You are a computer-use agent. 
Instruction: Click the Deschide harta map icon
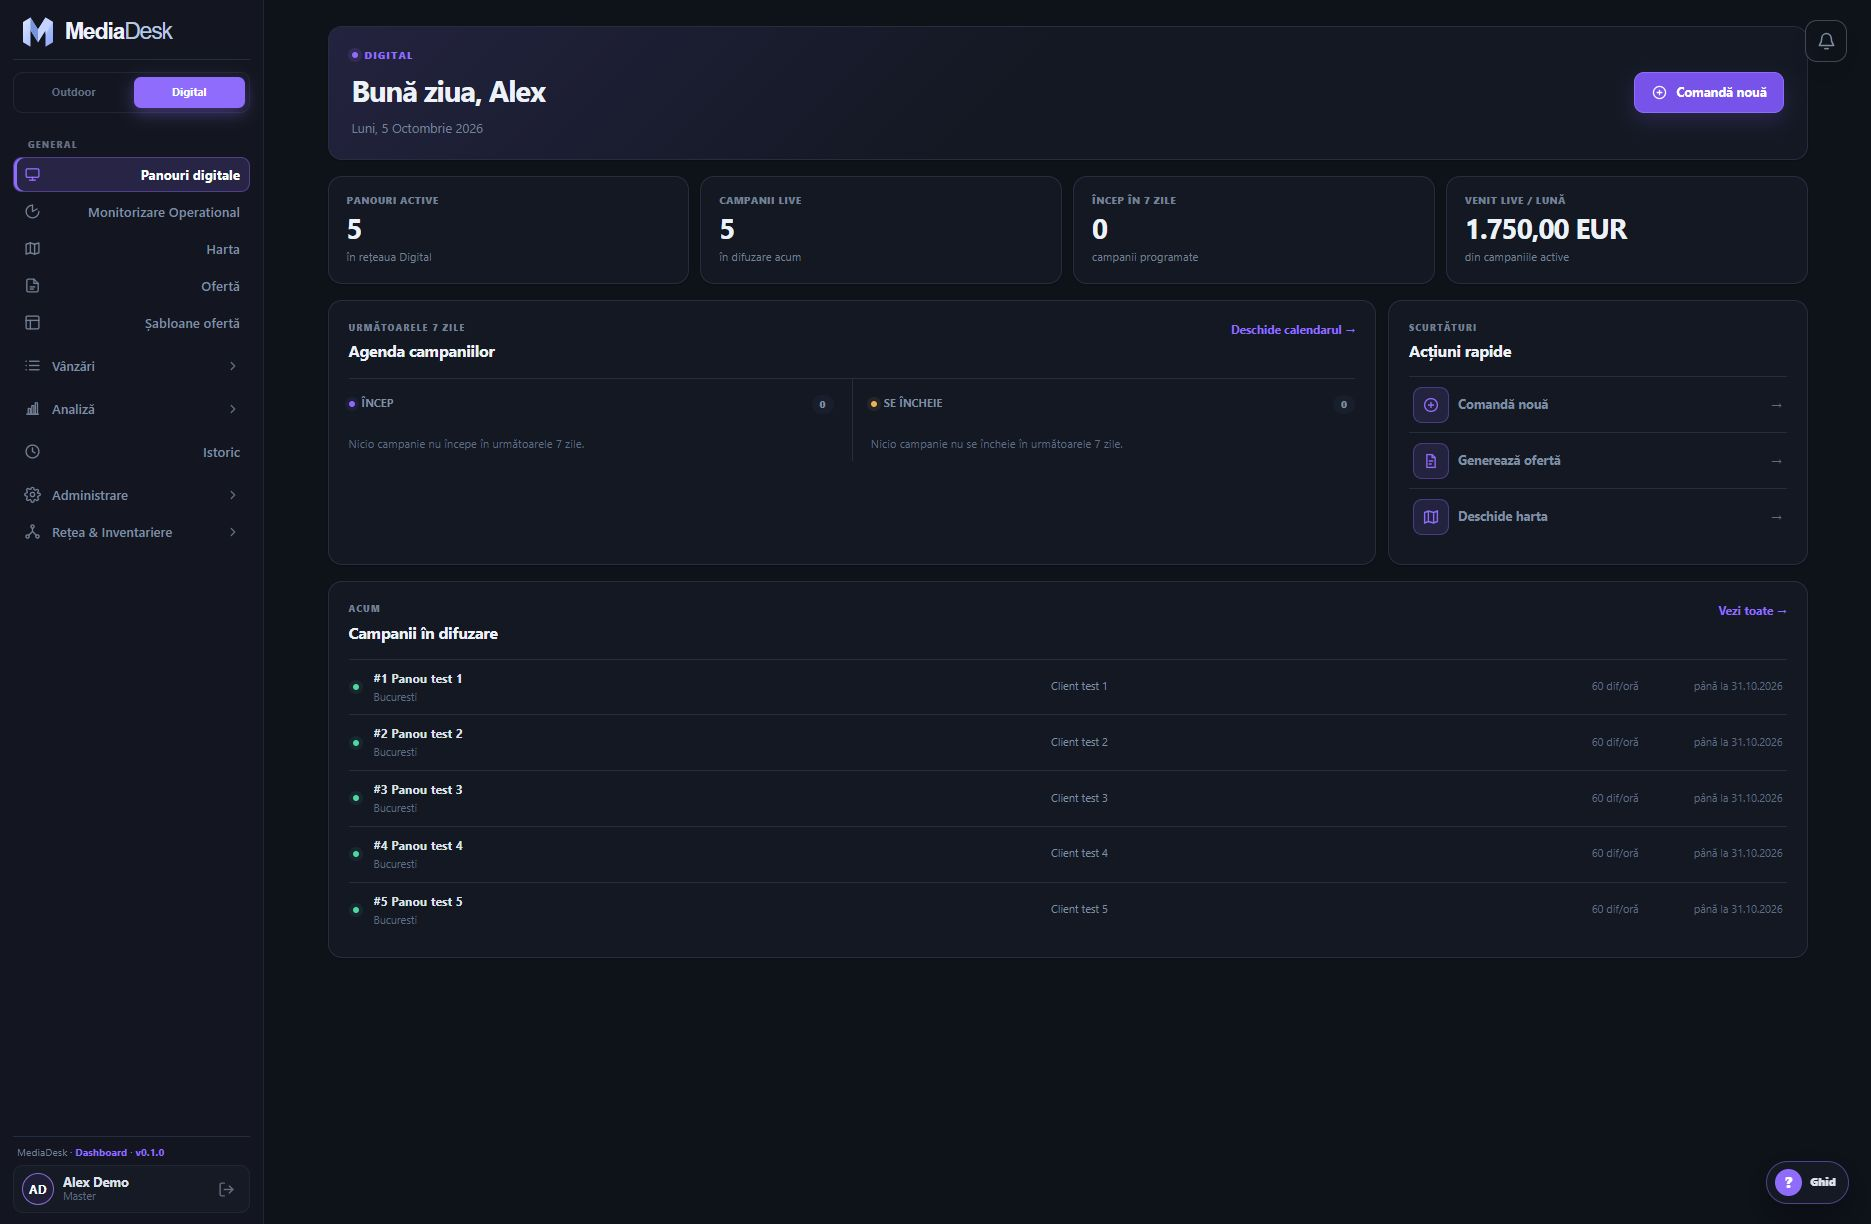point(1431,517)
